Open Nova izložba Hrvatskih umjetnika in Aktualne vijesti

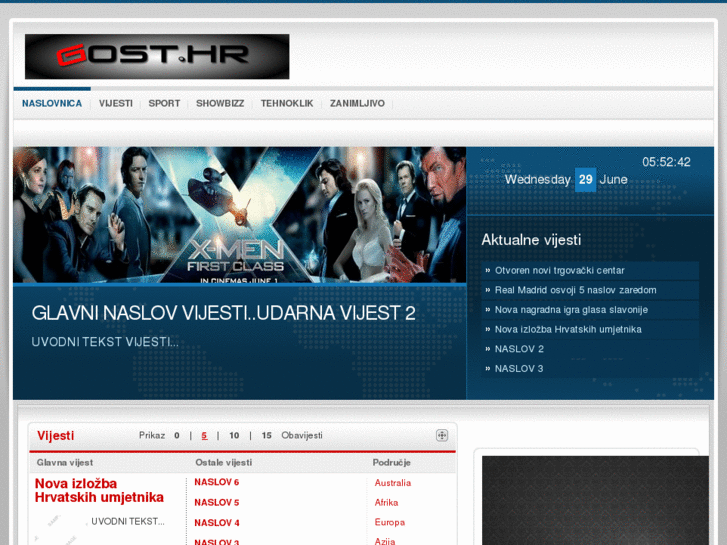coord(590,329)
